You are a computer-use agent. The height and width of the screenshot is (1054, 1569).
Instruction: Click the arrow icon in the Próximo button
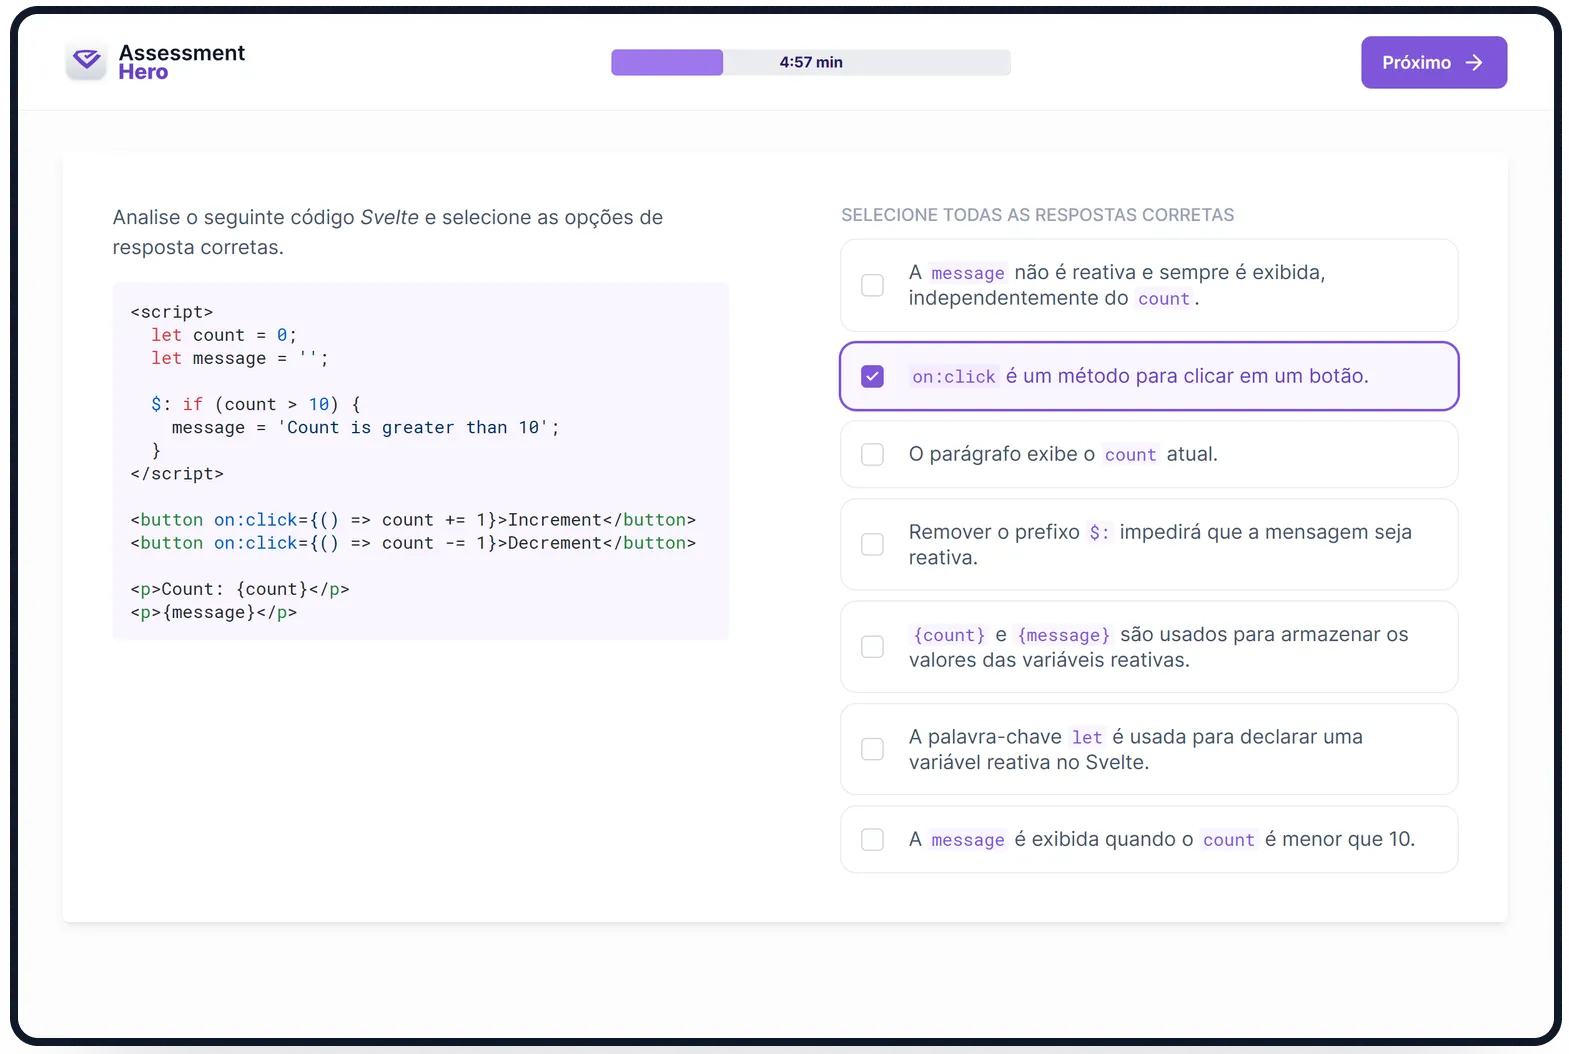[1474, 62]
